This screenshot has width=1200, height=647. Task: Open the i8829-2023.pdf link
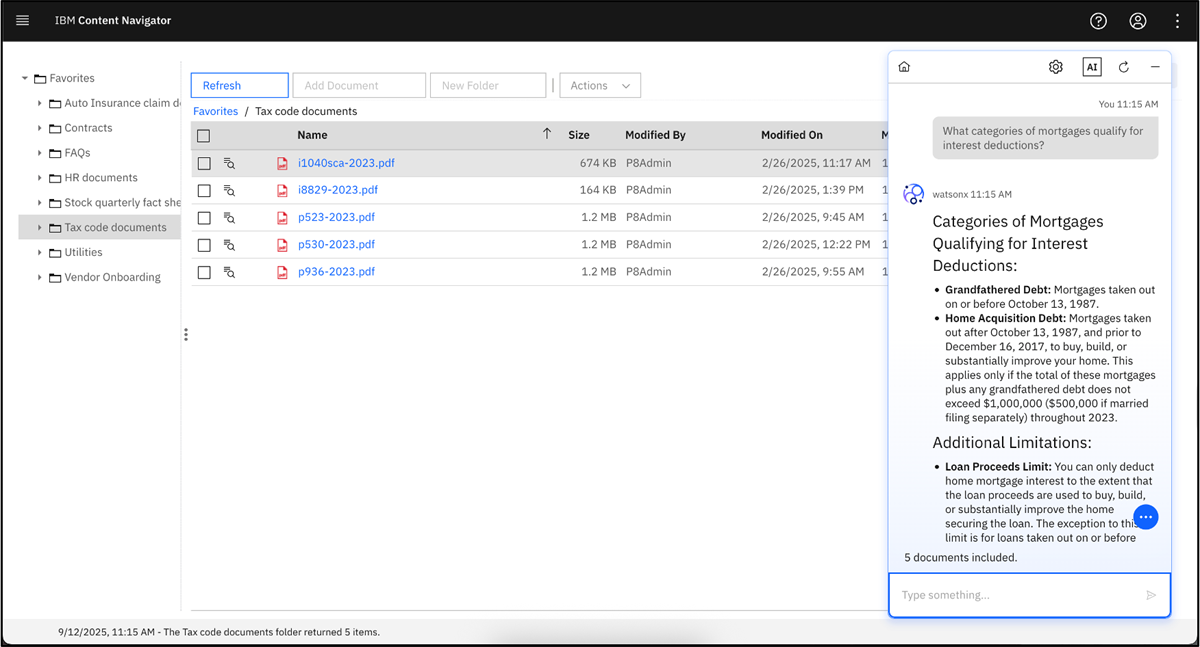tap(338, 190)
